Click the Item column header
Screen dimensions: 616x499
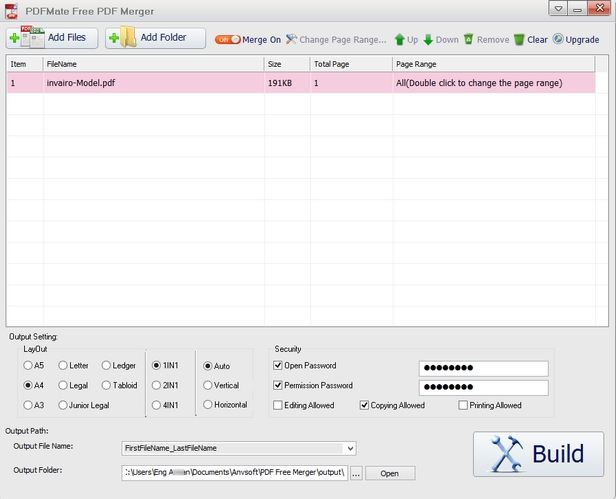(24, 64)
